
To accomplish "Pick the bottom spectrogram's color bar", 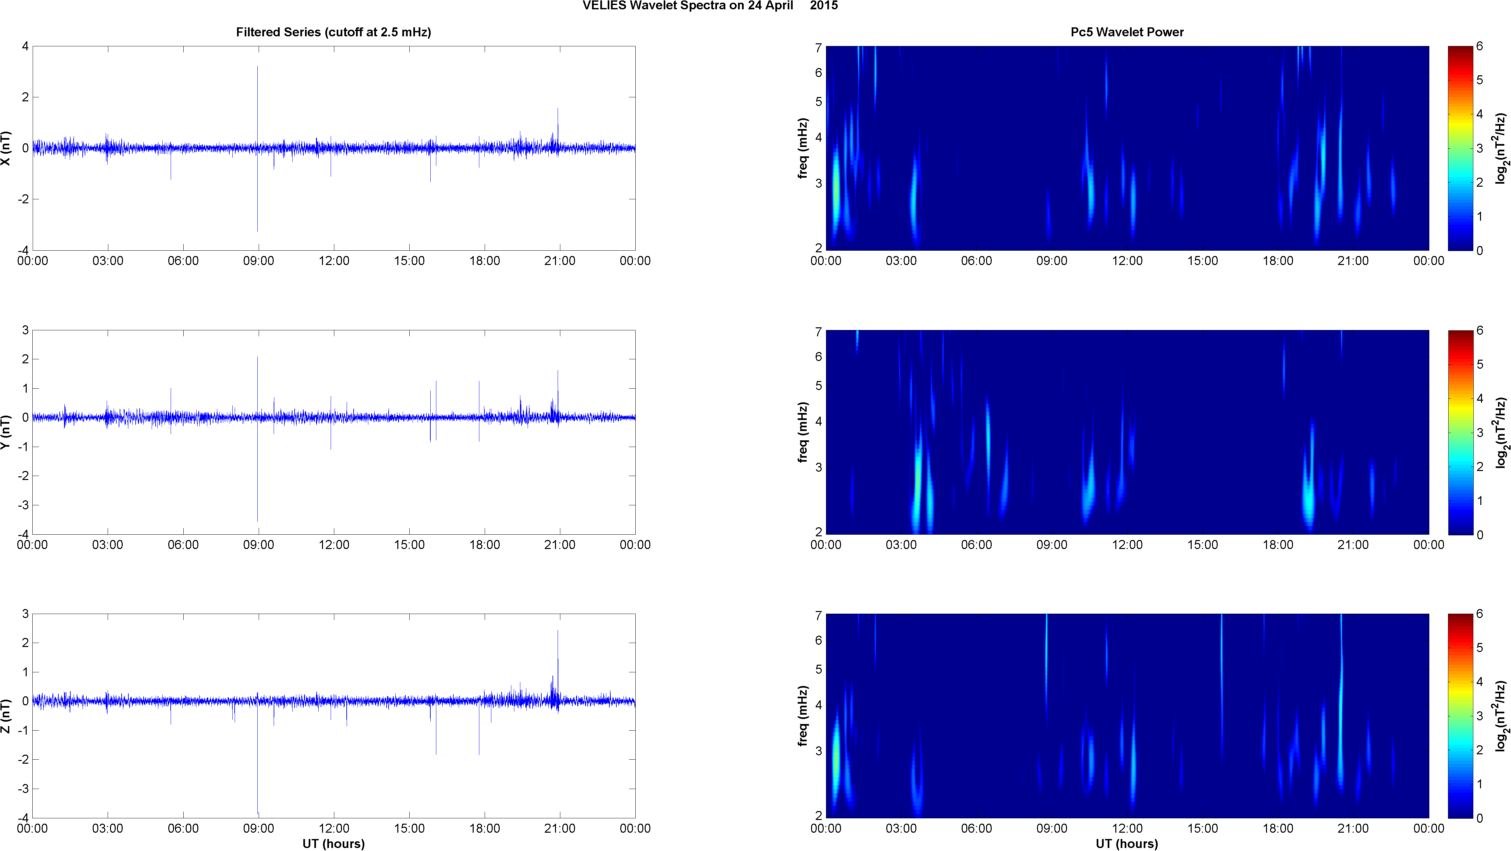I will tap(1460, 716).
